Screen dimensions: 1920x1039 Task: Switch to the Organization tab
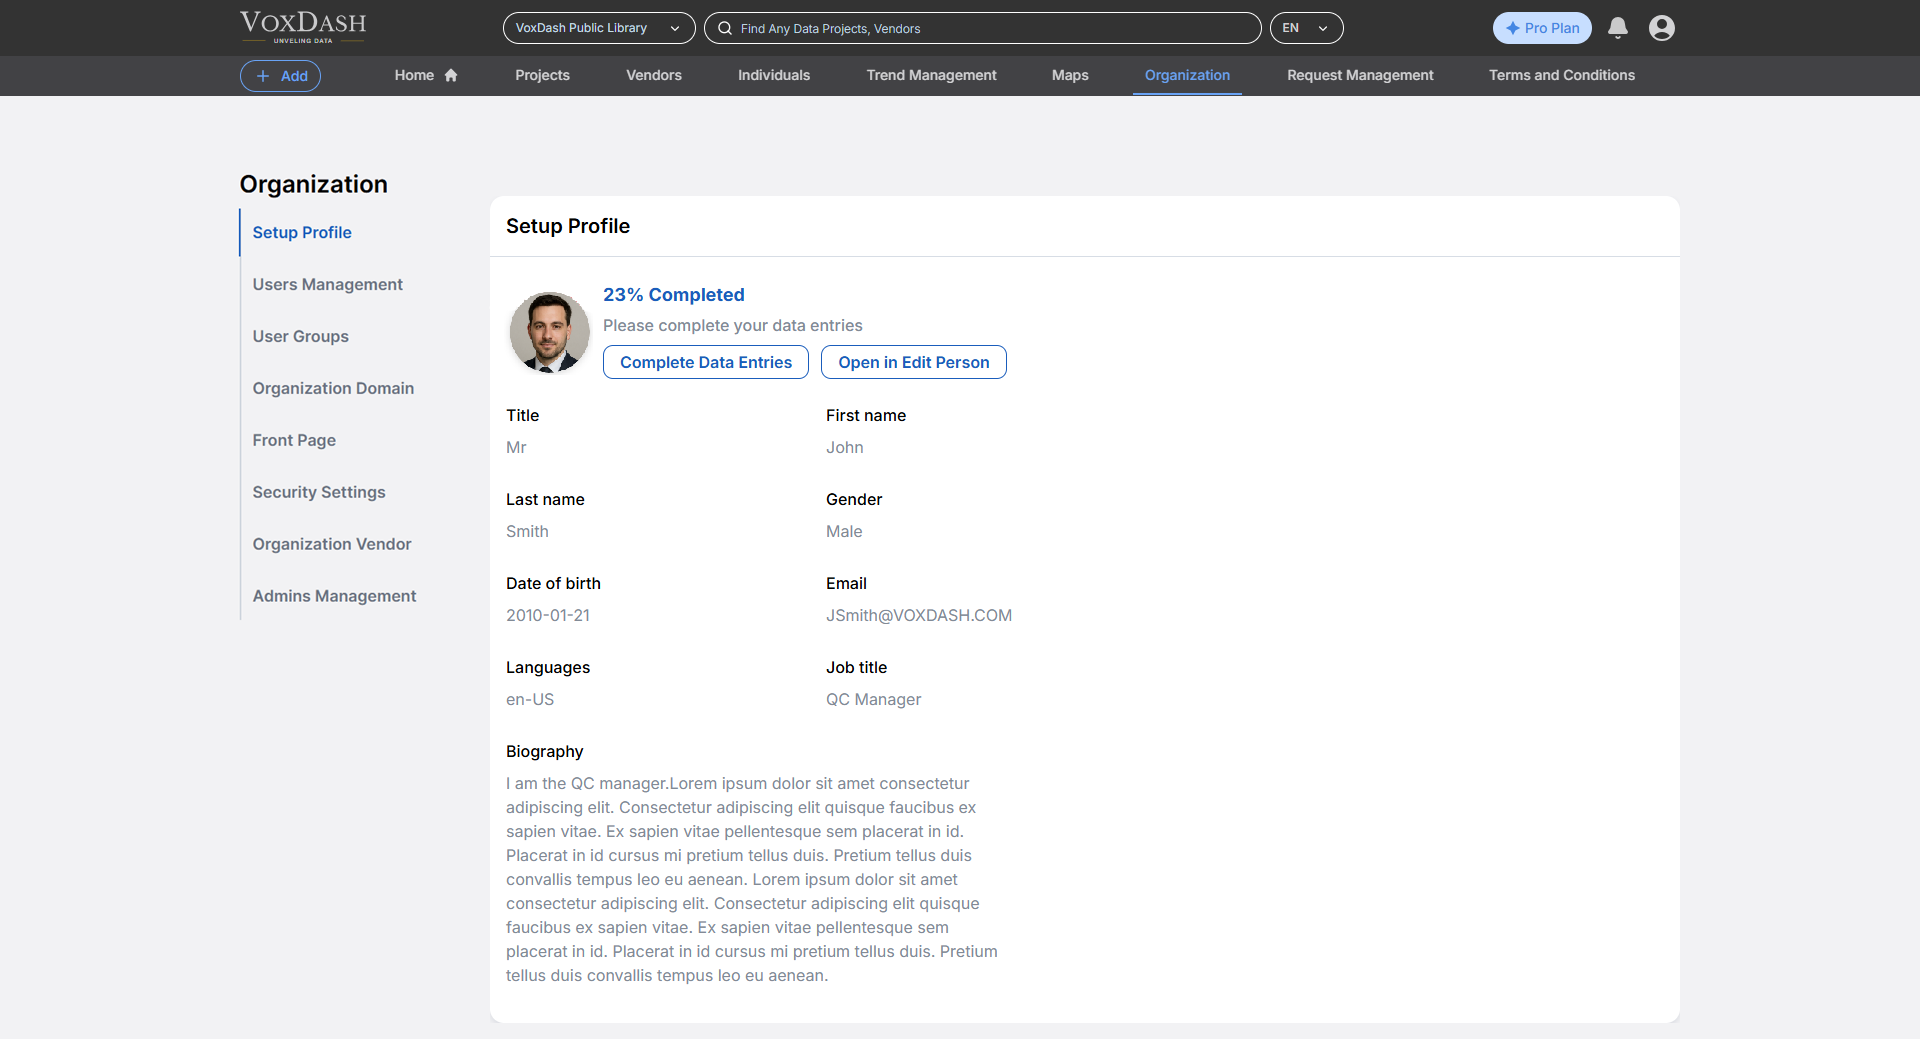[1187, 75]
